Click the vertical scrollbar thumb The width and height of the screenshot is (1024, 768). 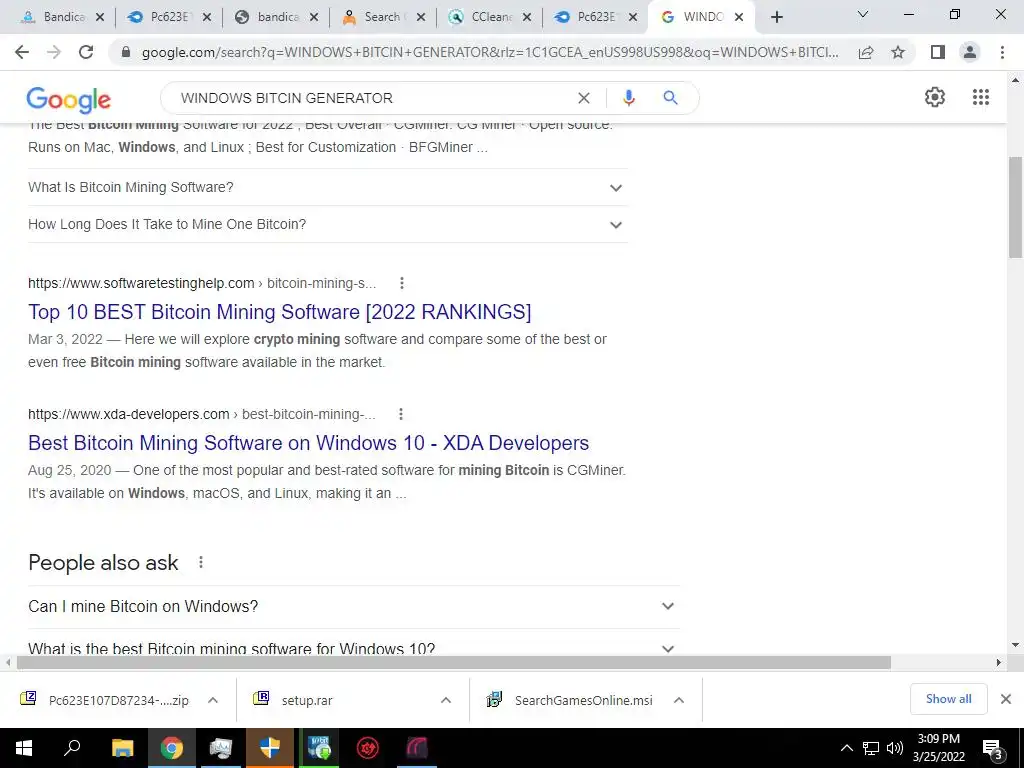click(1015, 207)
